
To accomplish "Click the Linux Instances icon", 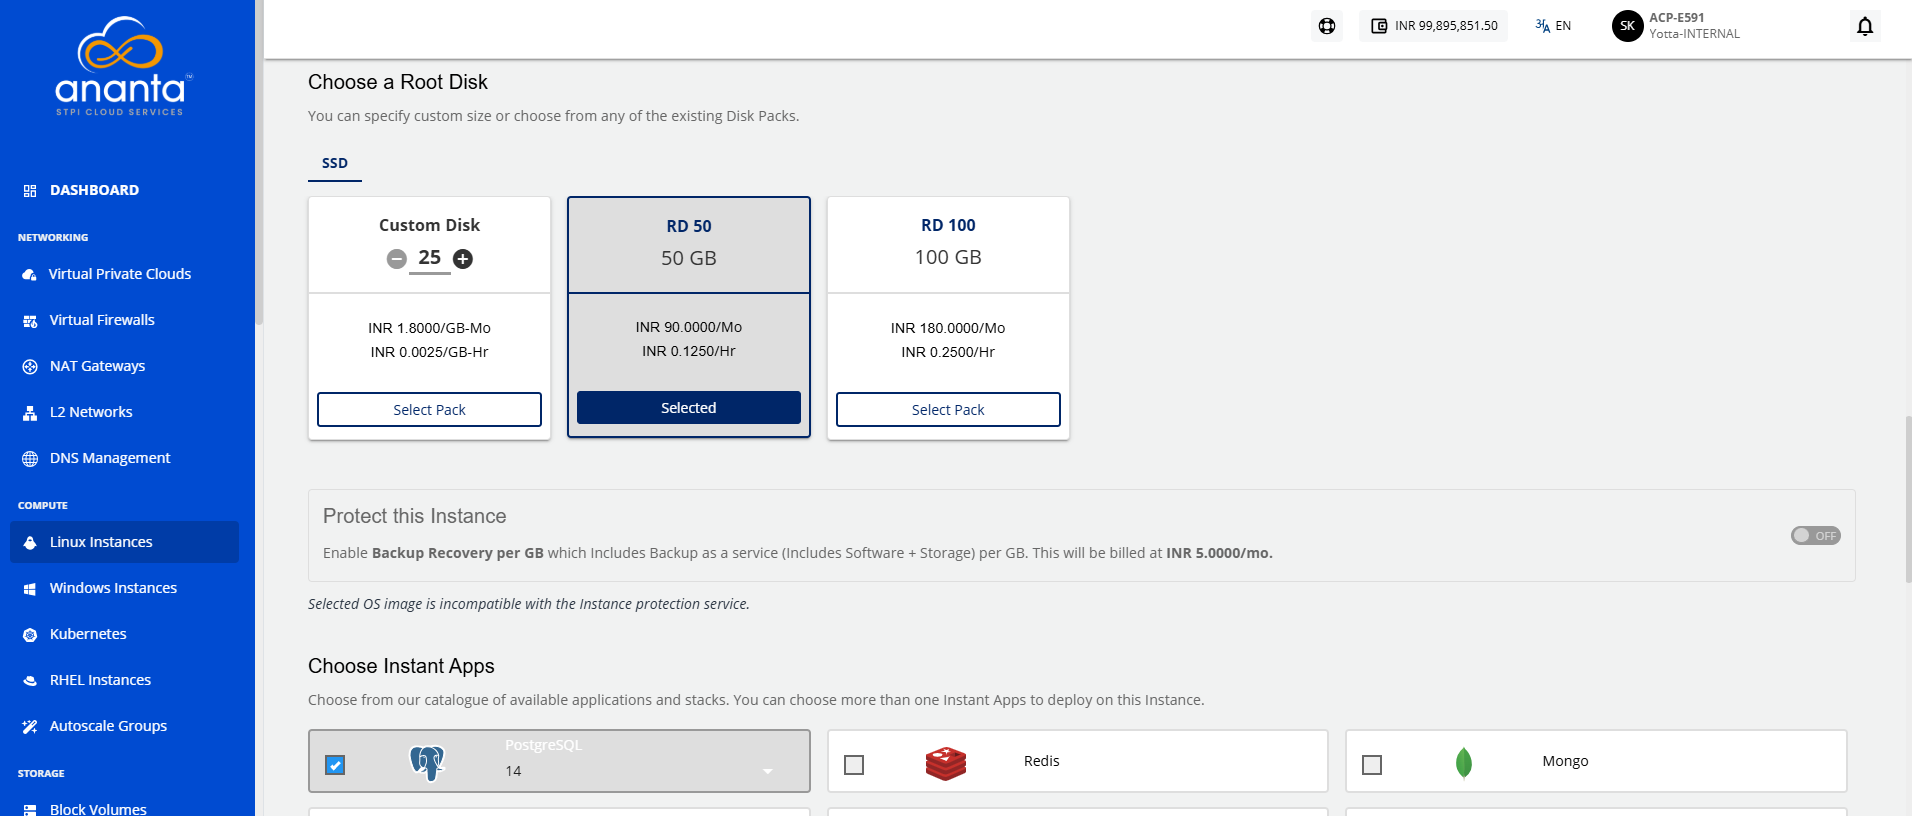I will pos(30,542).
